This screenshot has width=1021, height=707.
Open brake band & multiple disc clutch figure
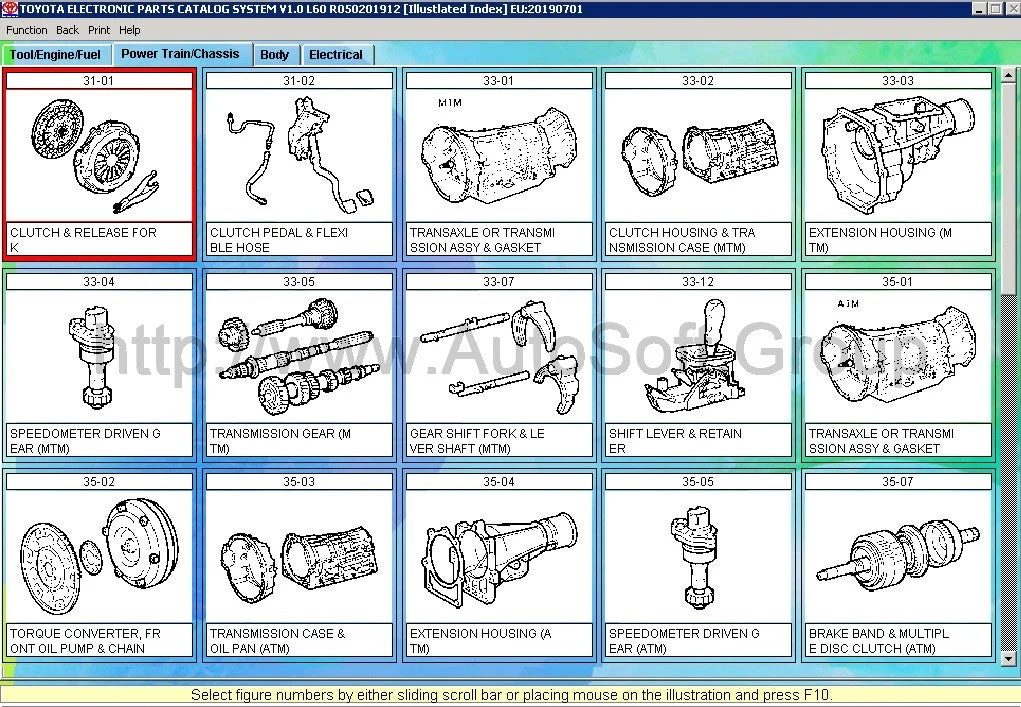click(897, 557)
